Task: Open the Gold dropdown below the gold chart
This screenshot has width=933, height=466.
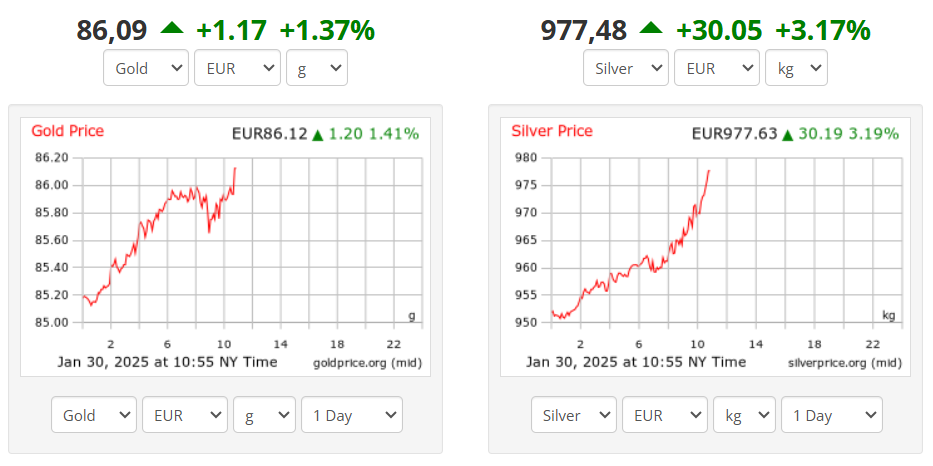Action: tap(94, 415)
